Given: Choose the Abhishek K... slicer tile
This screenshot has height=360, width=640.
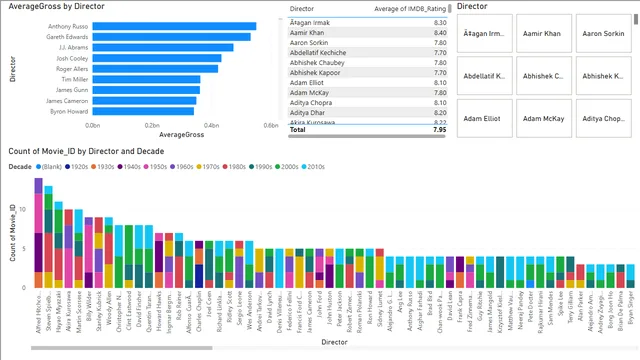Looking at the screenshot, I should pos(603,76).
